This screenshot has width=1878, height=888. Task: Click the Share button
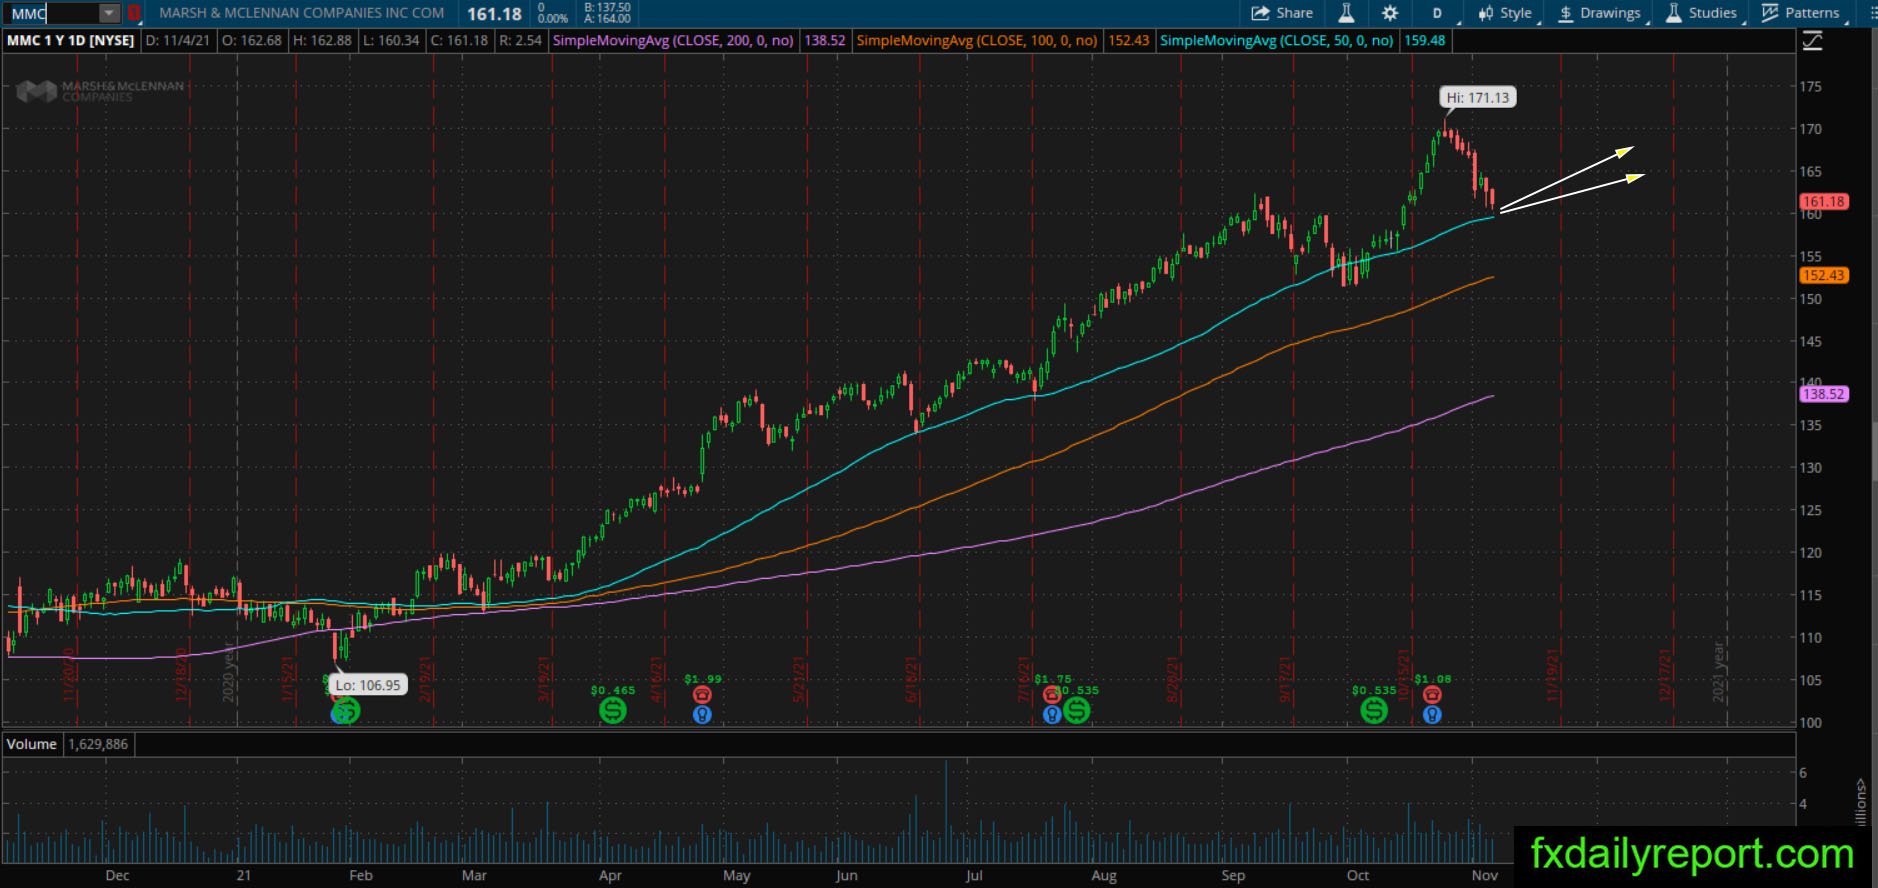[x=1282, y=13]
